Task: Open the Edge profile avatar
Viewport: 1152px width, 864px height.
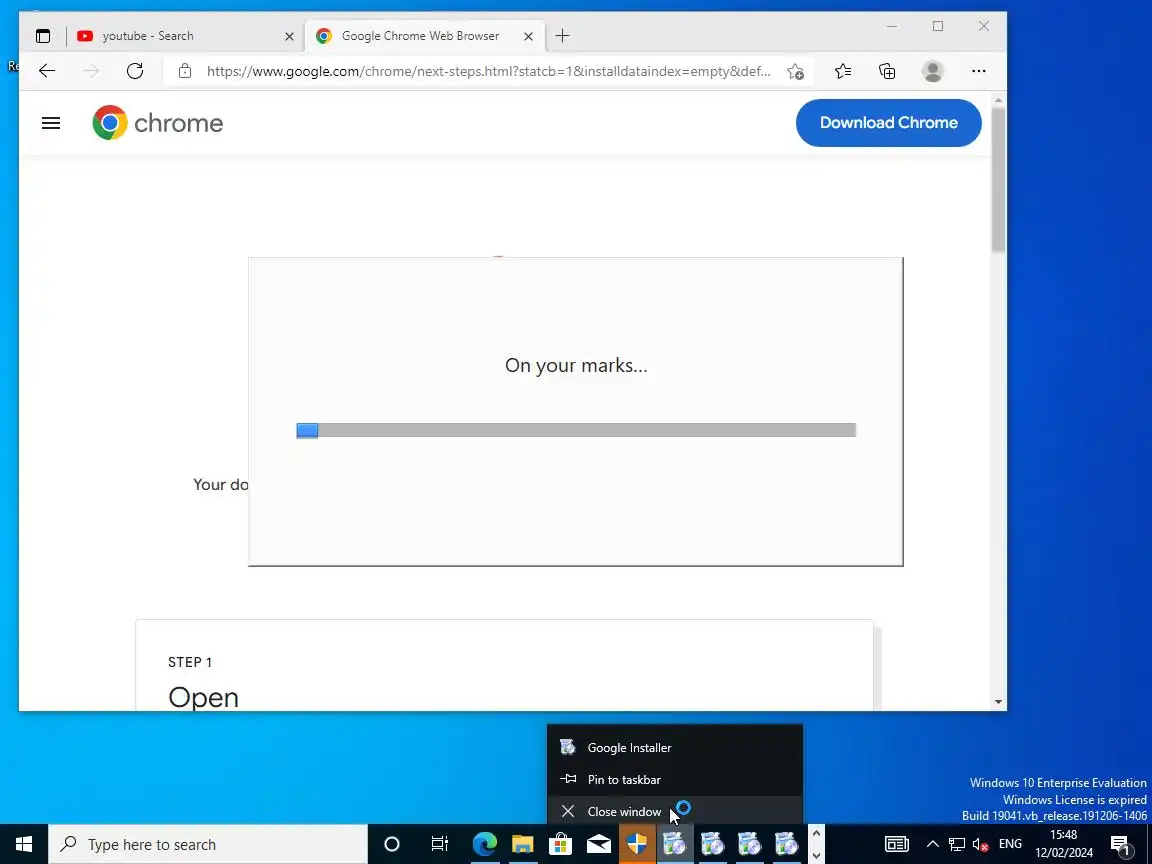Action: tap(933, 71)
